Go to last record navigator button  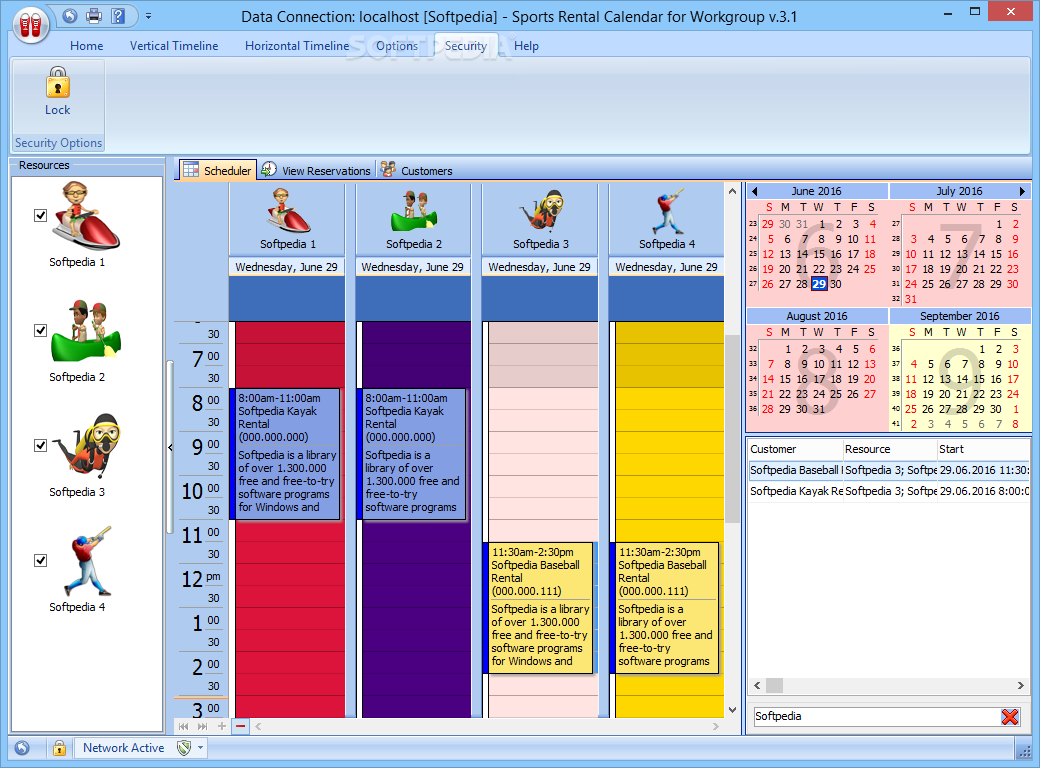[x=202, y=726]
